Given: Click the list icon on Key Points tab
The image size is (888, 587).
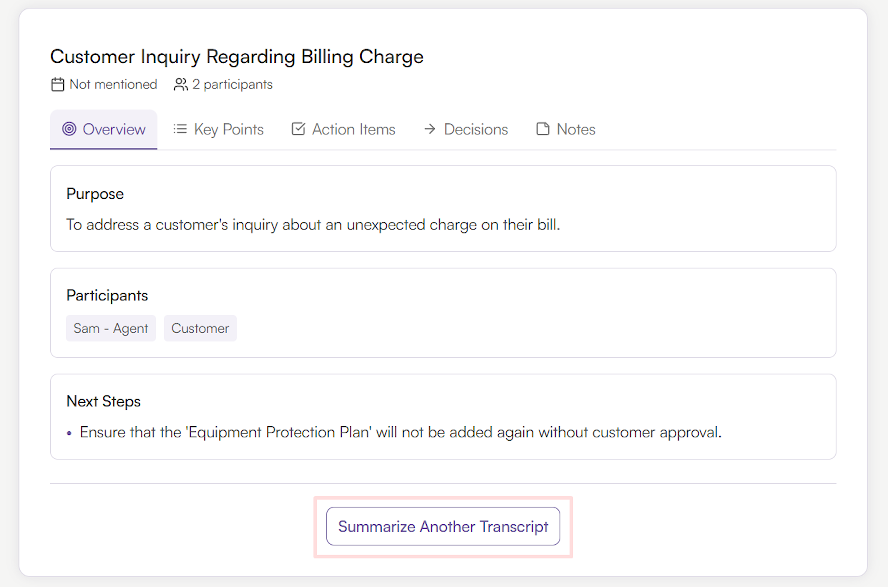Looking at the screenshot, I should pos(180,129).
